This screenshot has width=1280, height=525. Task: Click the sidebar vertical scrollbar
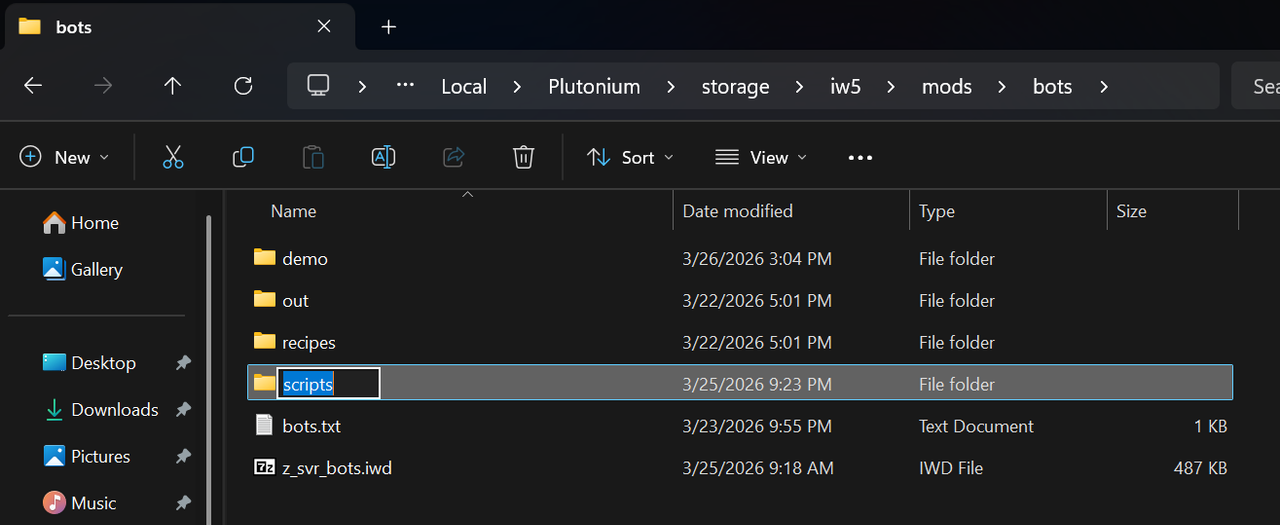tap(208, 370)
